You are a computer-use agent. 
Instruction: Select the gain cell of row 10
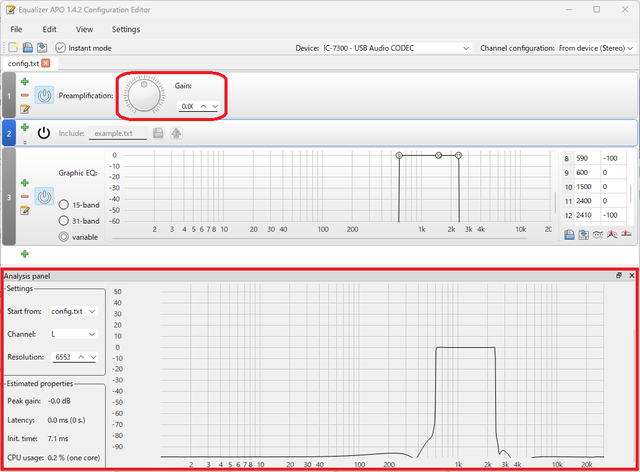click(613, 187)
